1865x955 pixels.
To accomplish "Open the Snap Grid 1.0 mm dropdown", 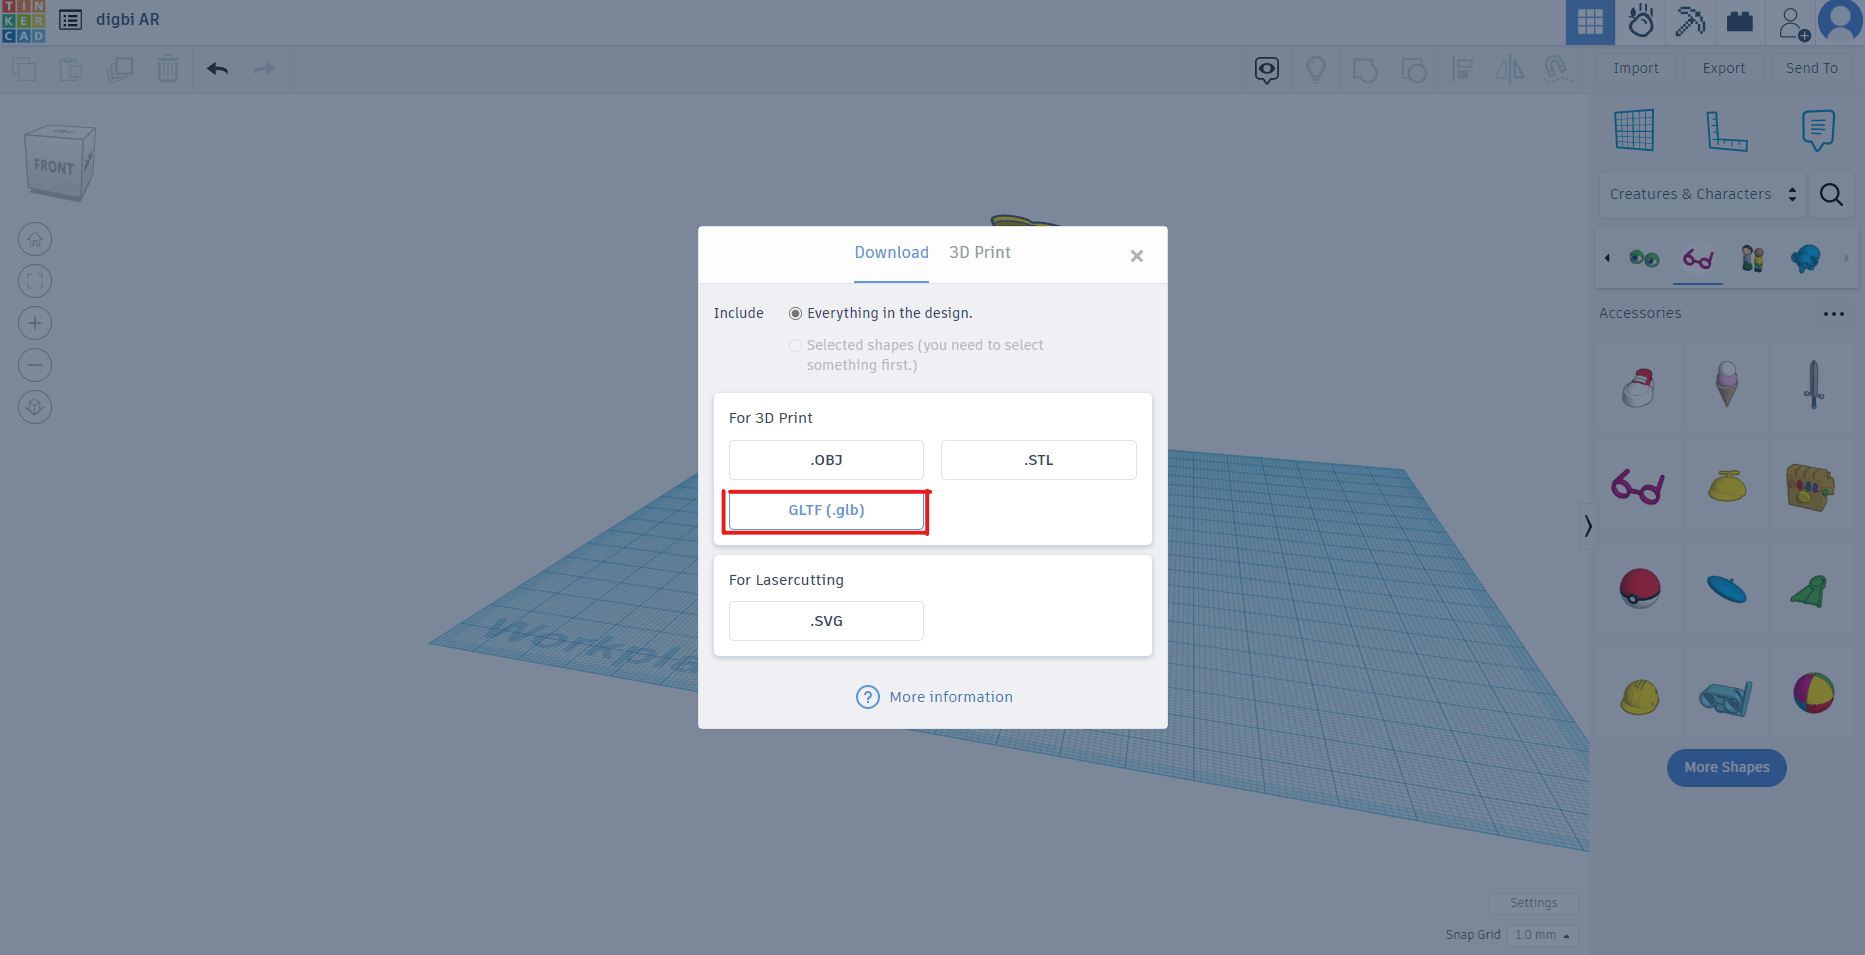I will tap(1542, 935).
